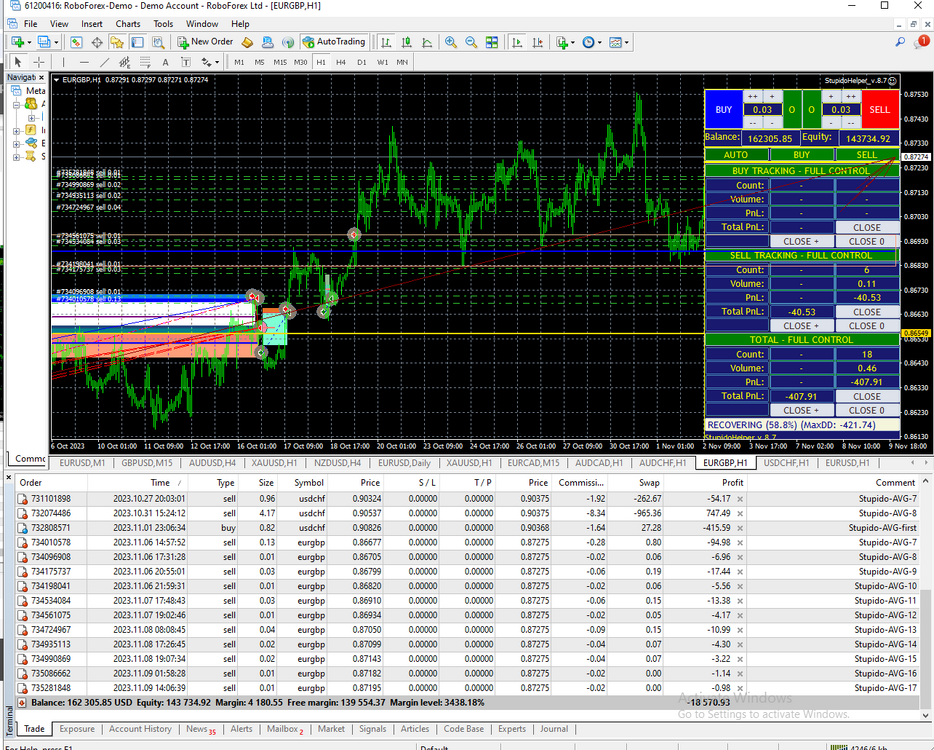Click the Zoom In magnifier icon
The width and height of the screenshot is (934, 750).
point(451,42)
